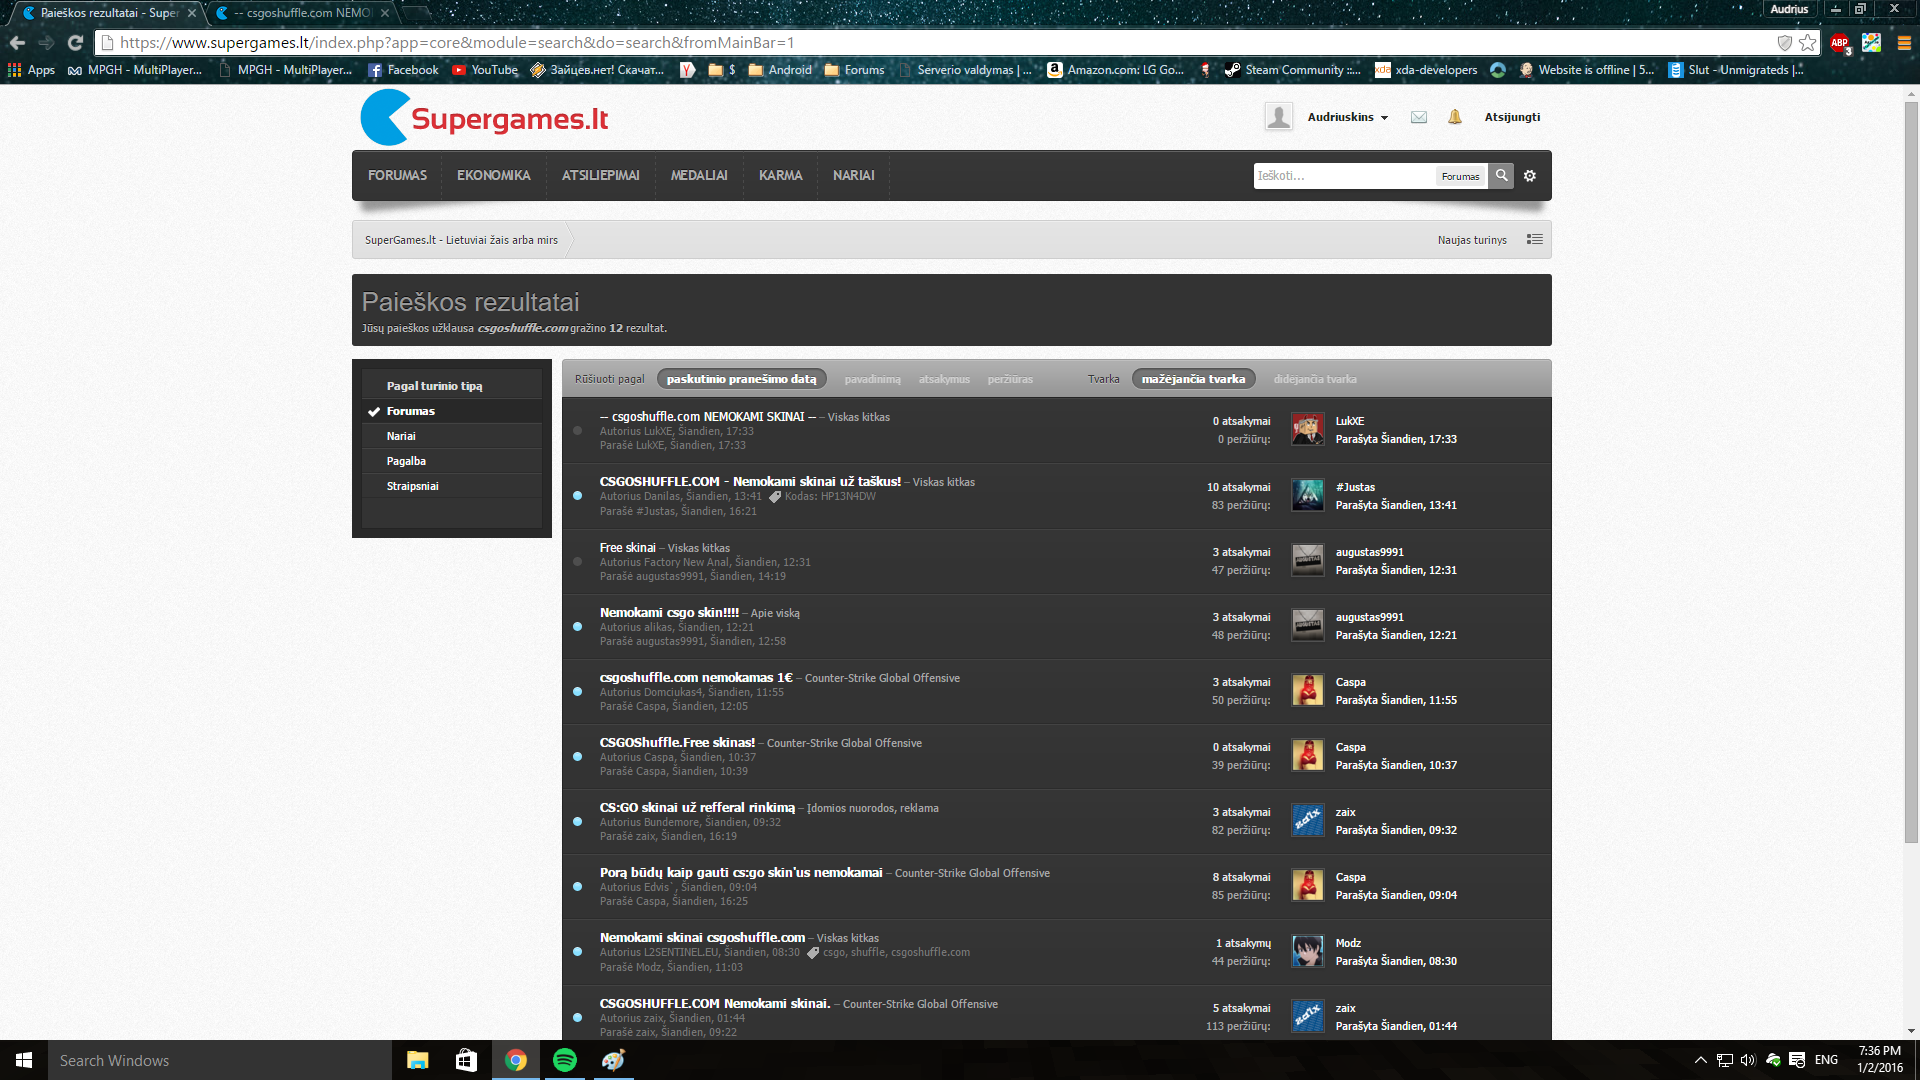Bookmark page with star icon
1920x1080 pixels.
[1807, 42]
